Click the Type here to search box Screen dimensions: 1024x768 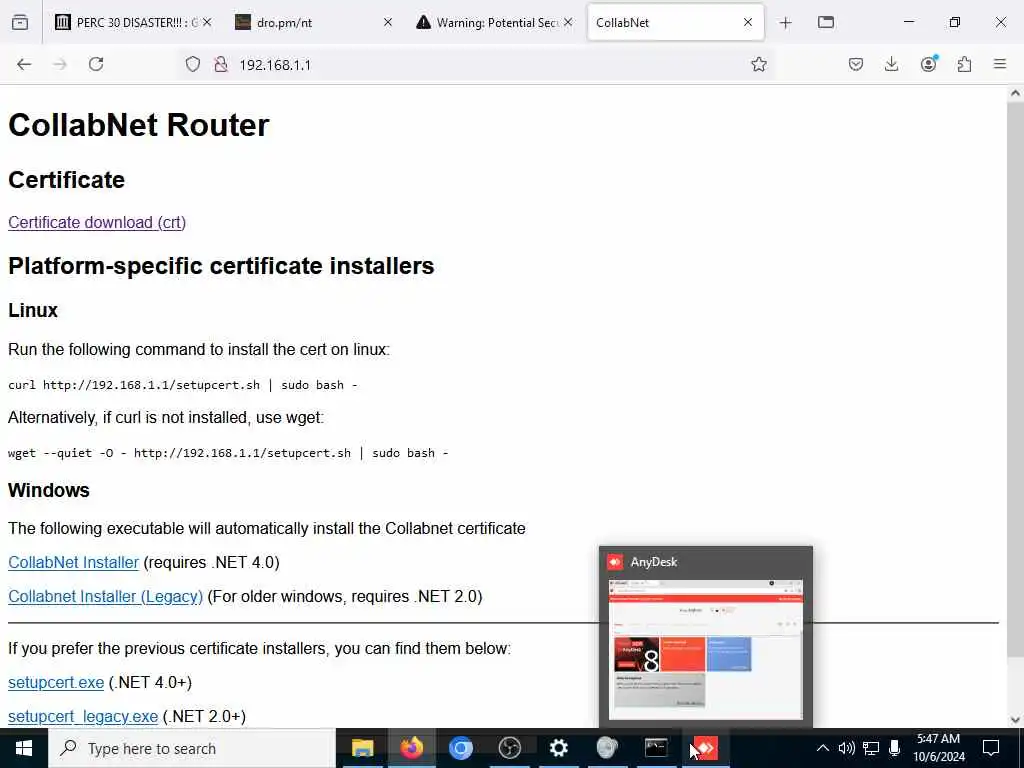click(191, 748)
